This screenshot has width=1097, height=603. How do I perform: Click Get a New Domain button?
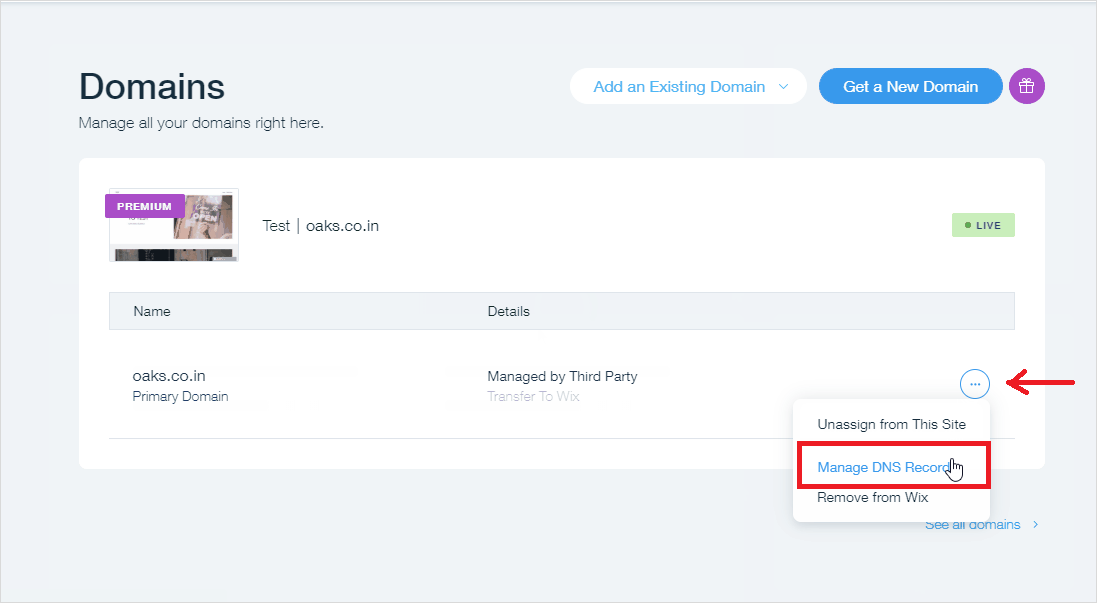click(x=910, y=86)
